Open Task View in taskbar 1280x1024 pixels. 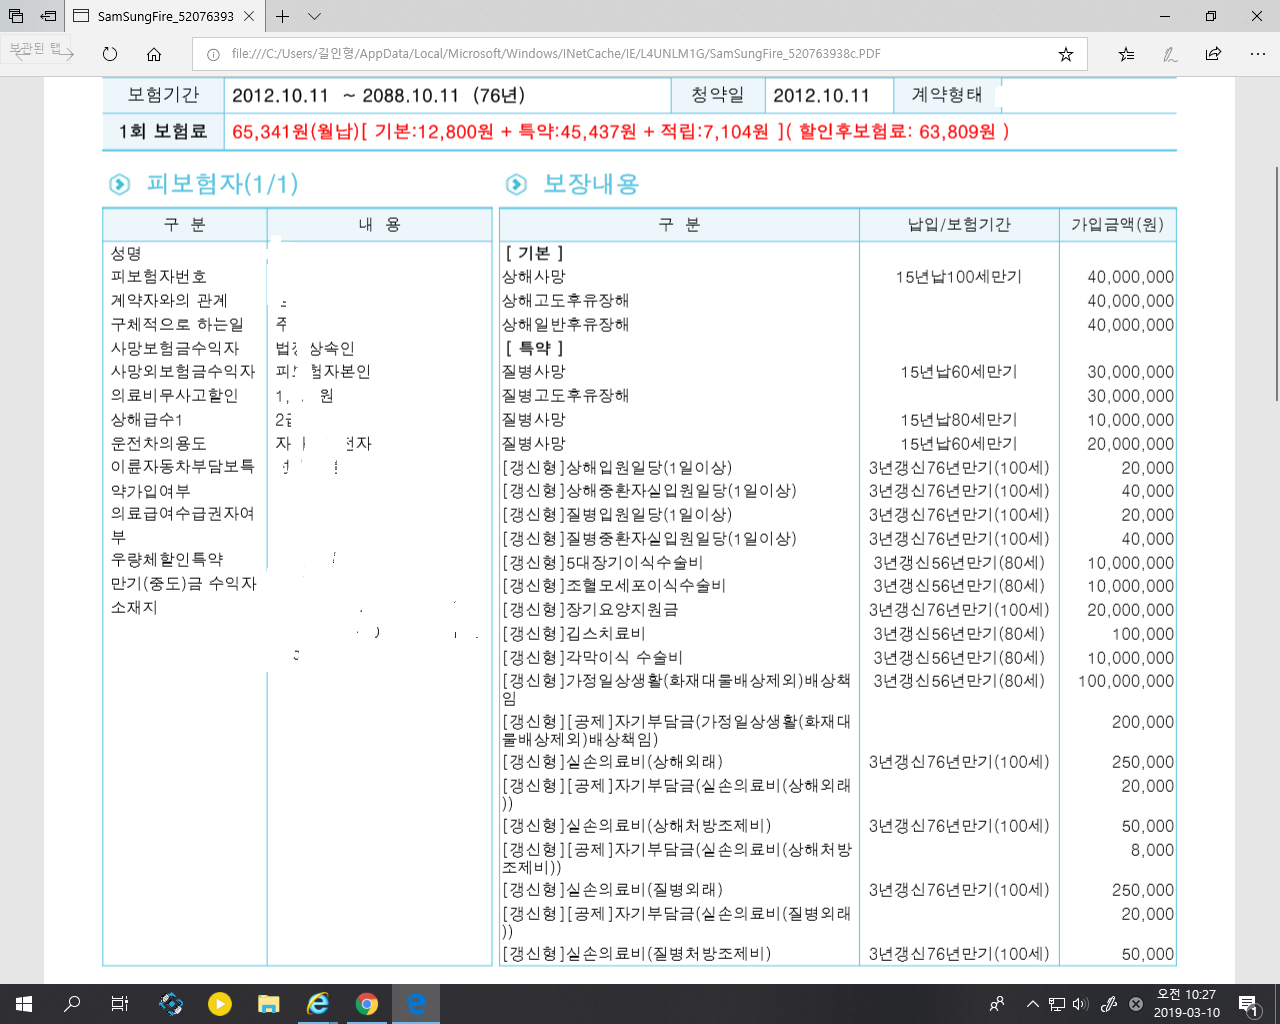click(120, 1004)
